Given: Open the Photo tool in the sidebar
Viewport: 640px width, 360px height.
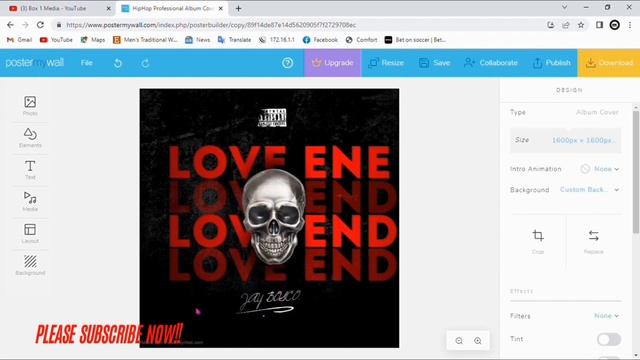Looking at the screenshot, I should click(30, 105).
